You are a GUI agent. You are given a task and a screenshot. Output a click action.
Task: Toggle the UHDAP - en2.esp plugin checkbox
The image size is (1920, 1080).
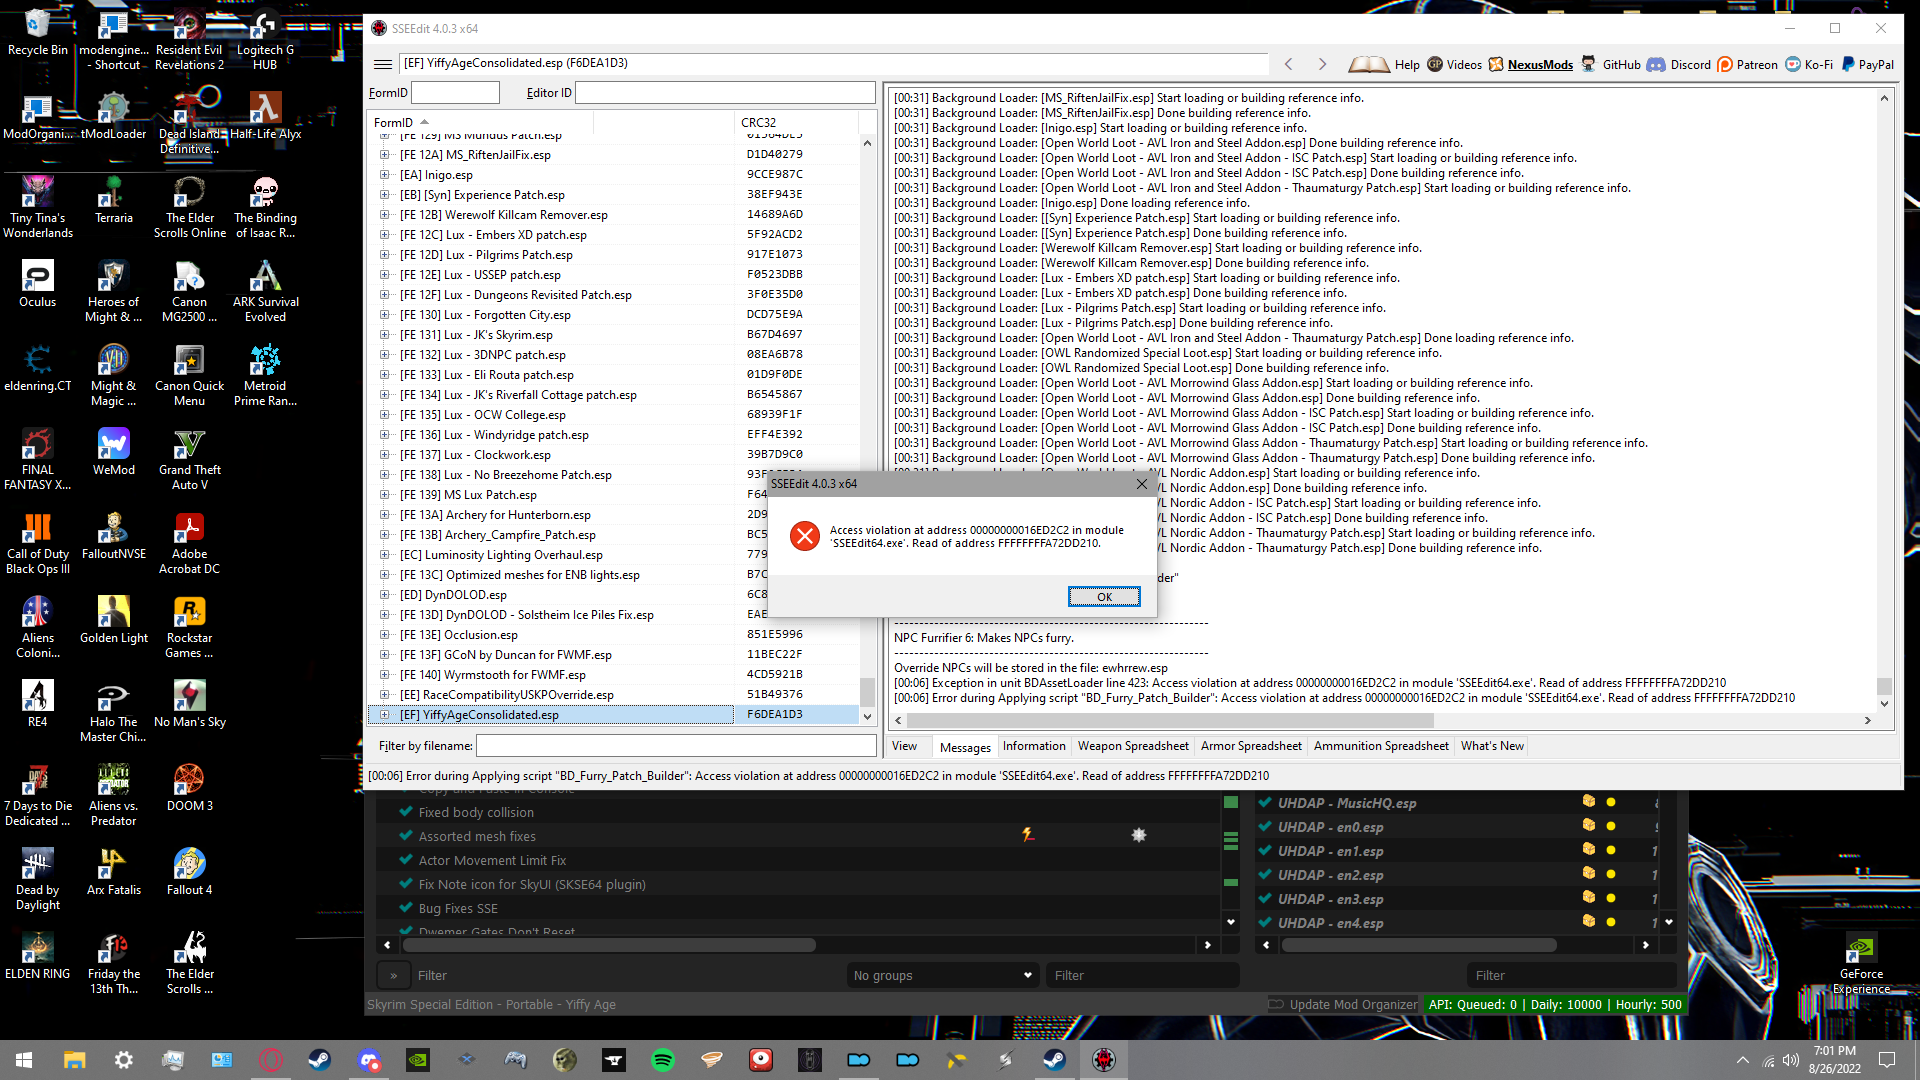[x=1265, y=875]
